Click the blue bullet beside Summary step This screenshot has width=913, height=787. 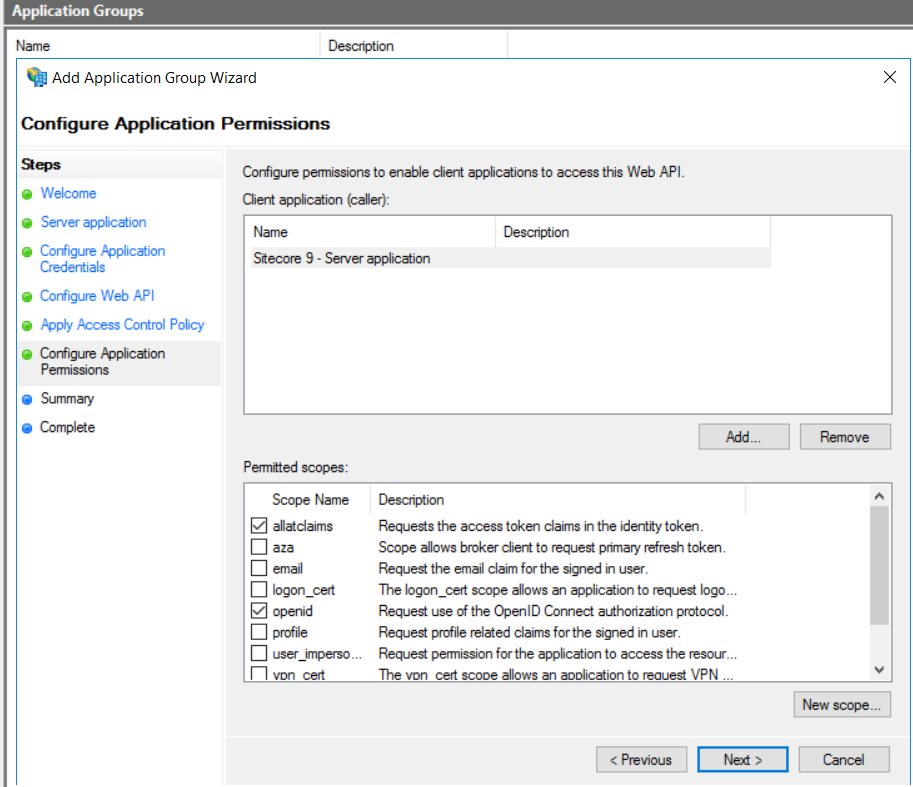tap(27, 399)
